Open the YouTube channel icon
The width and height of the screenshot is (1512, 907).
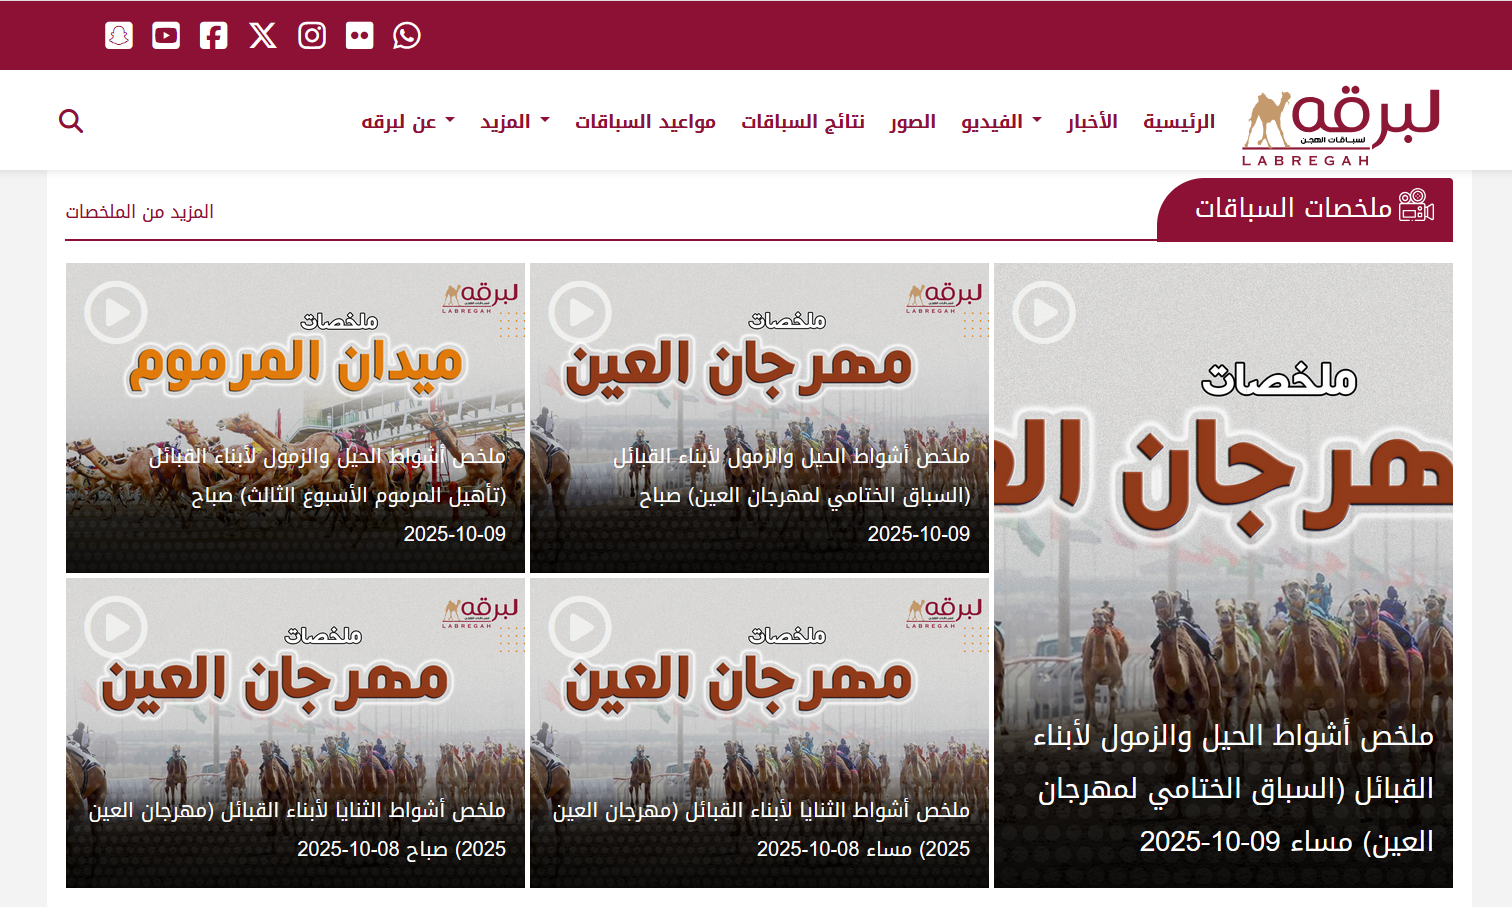pos(166,36)
